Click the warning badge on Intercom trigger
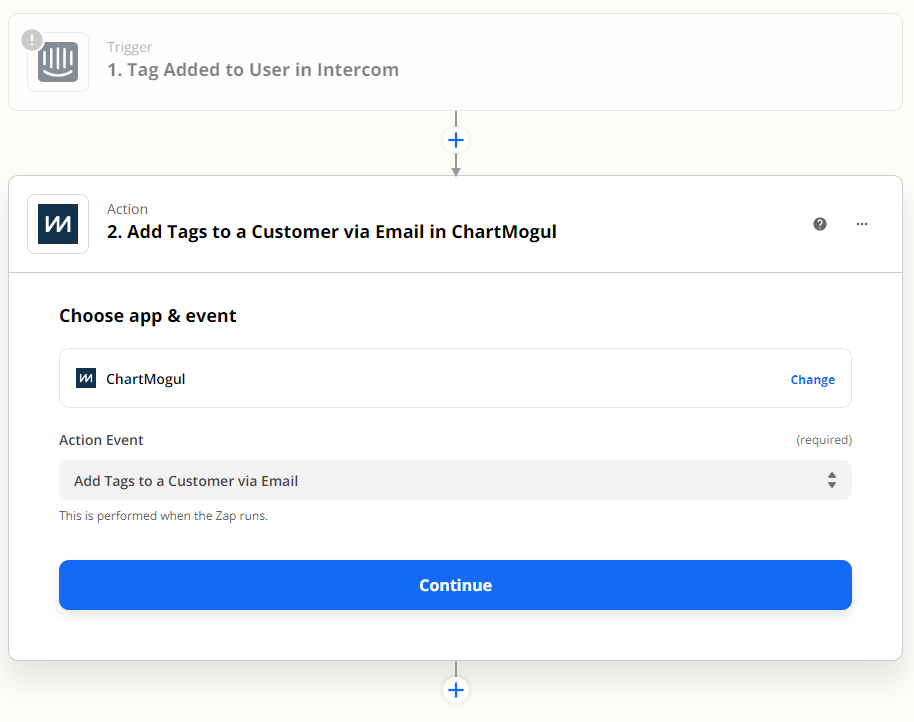914x722 pixels. pyautogui.click(x=32, y=40)
